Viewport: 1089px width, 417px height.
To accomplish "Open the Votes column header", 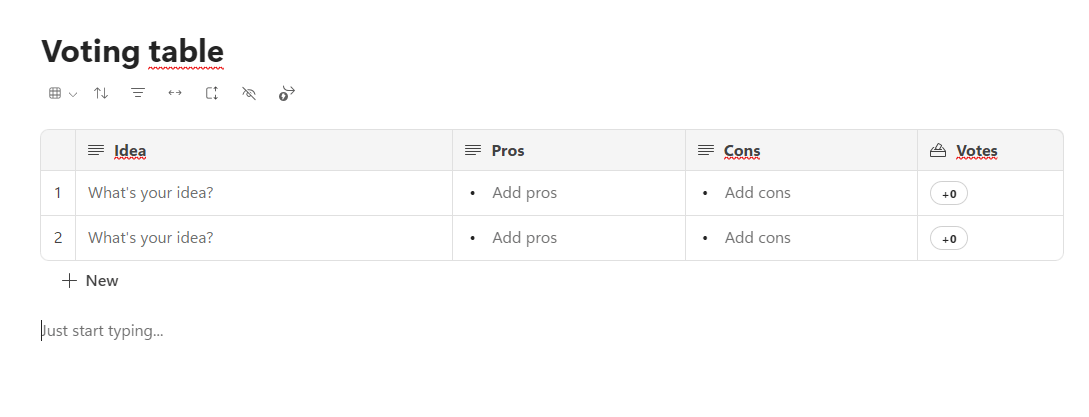I will point(976,151).
